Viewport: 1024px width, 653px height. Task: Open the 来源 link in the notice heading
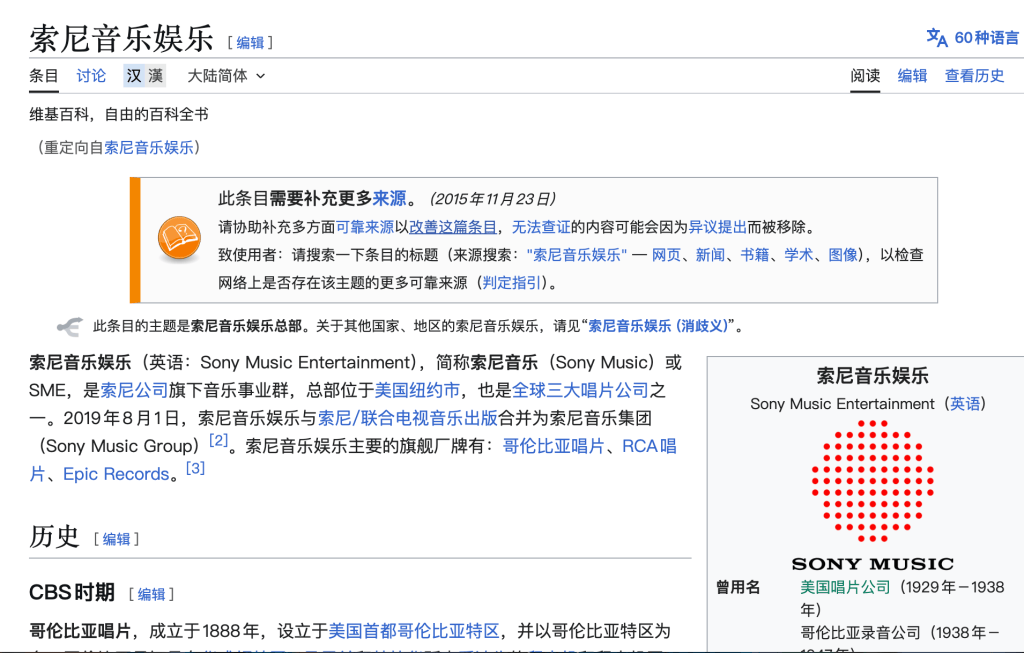point(389,199)
